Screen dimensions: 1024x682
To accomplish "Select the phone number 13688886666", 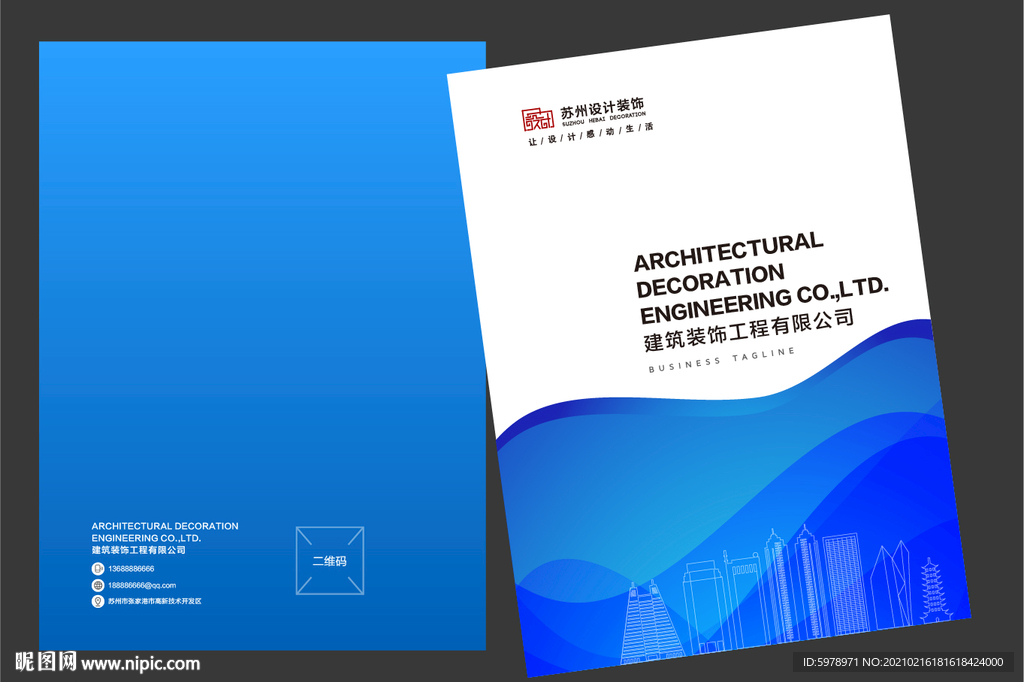I will pos(132,568).
